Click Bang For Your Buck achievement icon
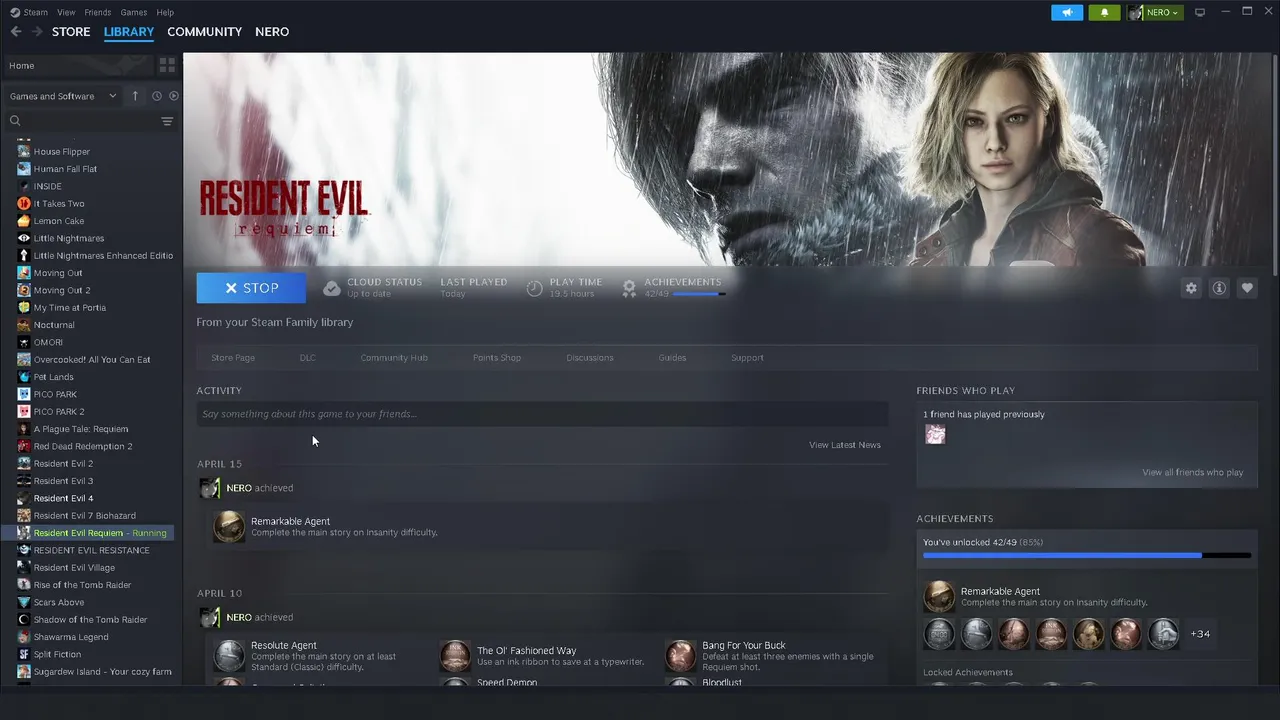Image resolution: width=1280 pixels, height=720 pixels. 680,656
